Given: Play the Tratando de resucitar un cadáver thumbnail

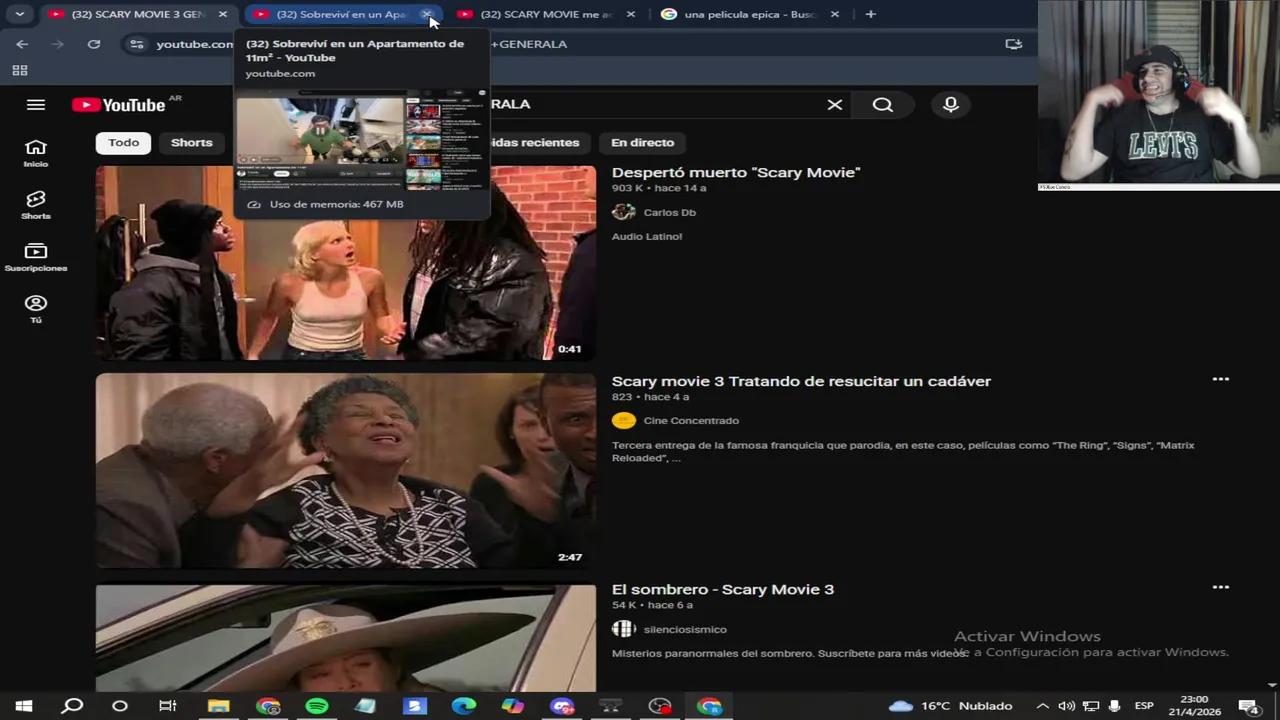Looking at the screenshot, I should (346, 471).
